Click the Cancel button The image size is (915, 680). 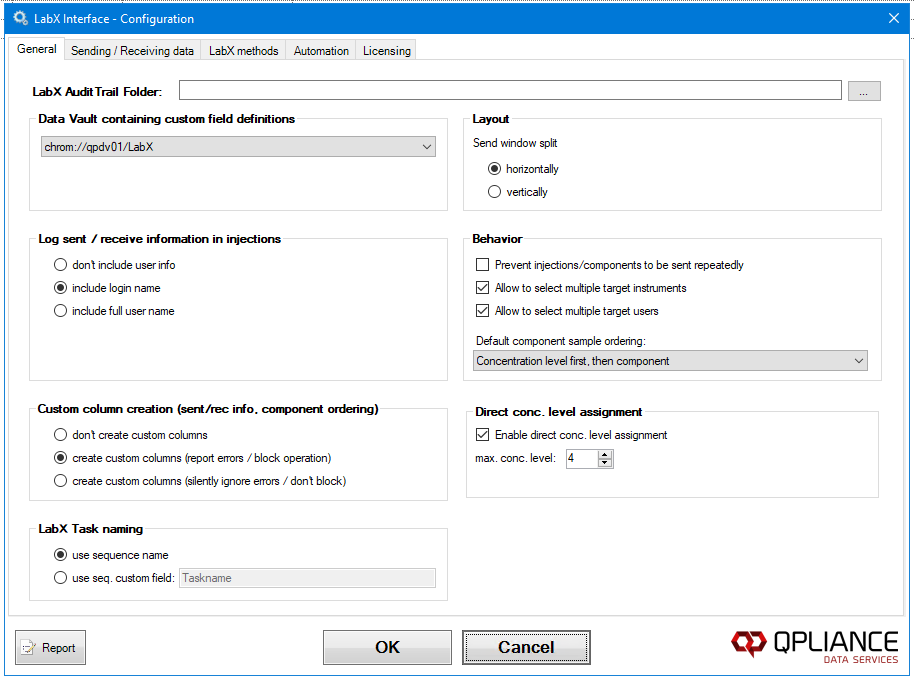pyautogui.click(x=526, y=647)
